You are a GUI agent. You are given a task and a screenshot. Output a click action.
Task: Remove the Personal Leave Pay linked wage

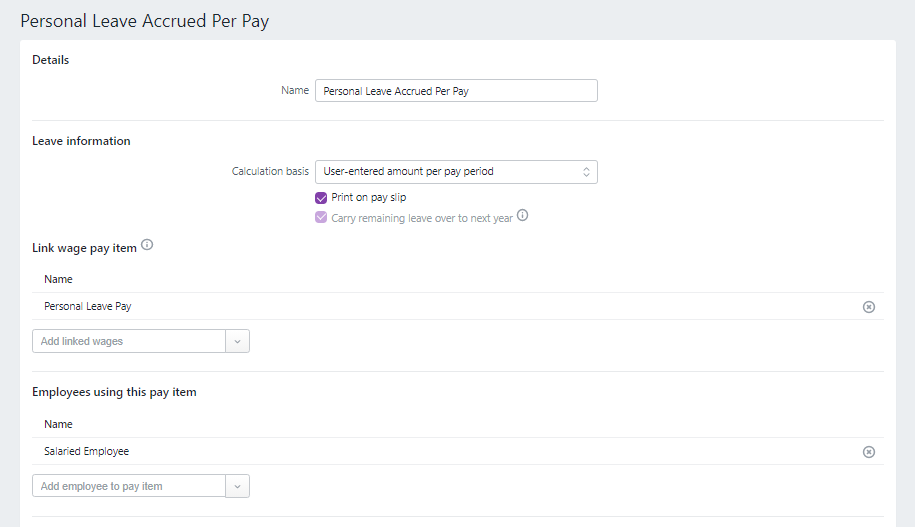click(x=868, y=307)
